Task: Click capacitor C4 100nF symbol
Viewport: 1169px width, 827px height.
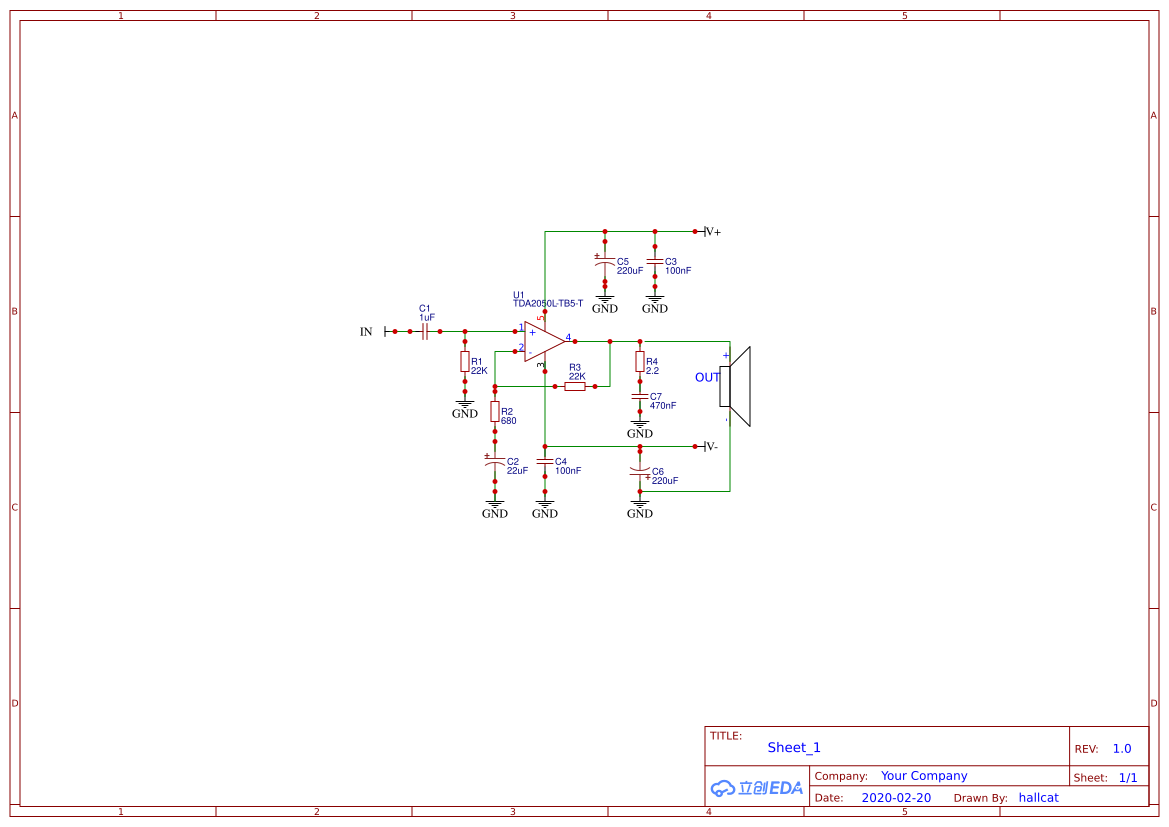Action: [544, 462]
